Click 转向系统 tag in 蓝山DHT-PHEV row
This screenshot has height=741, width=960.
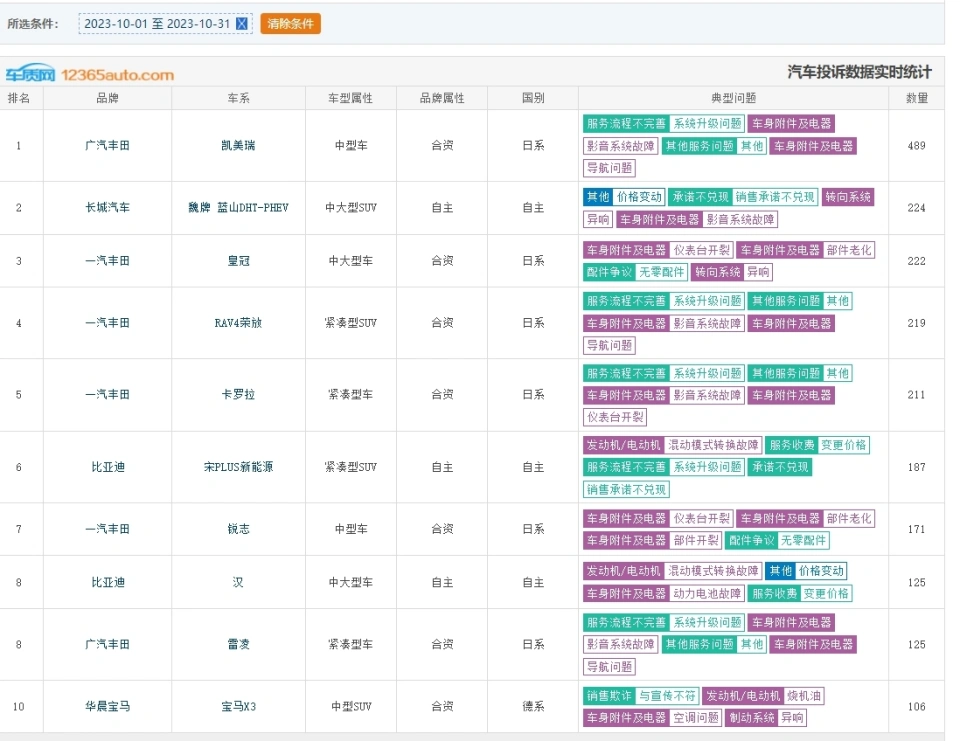tap(847, 197)
